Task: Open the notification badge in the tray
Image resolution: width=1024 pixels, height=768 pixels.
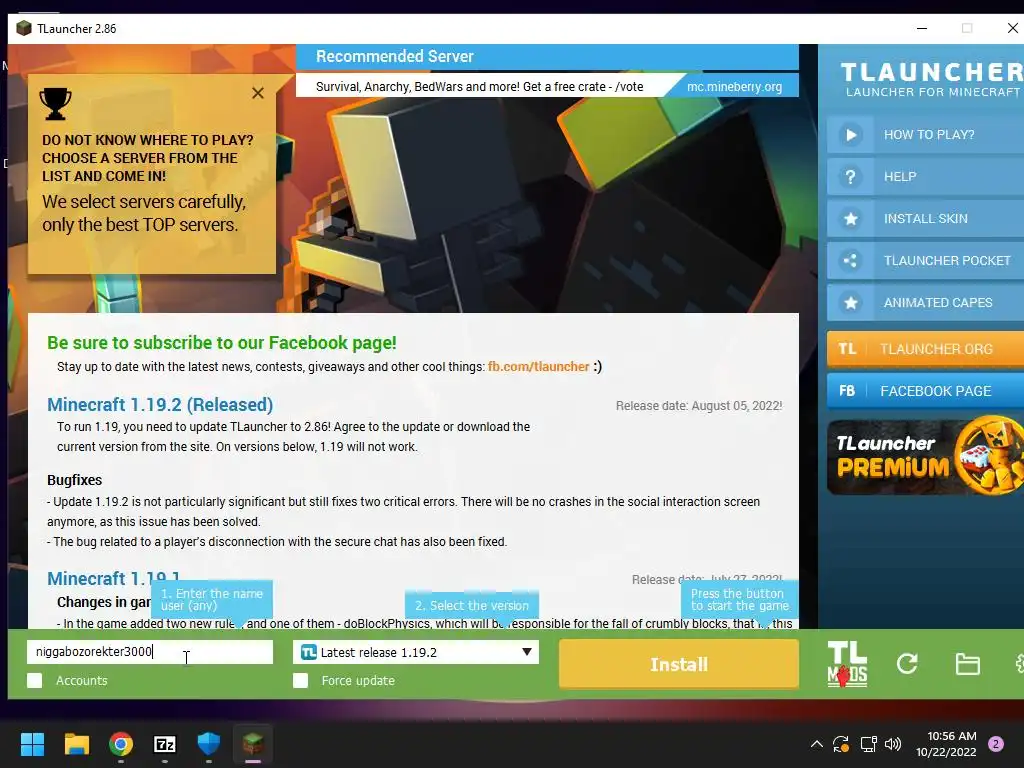Action: (x=996, y=744)
